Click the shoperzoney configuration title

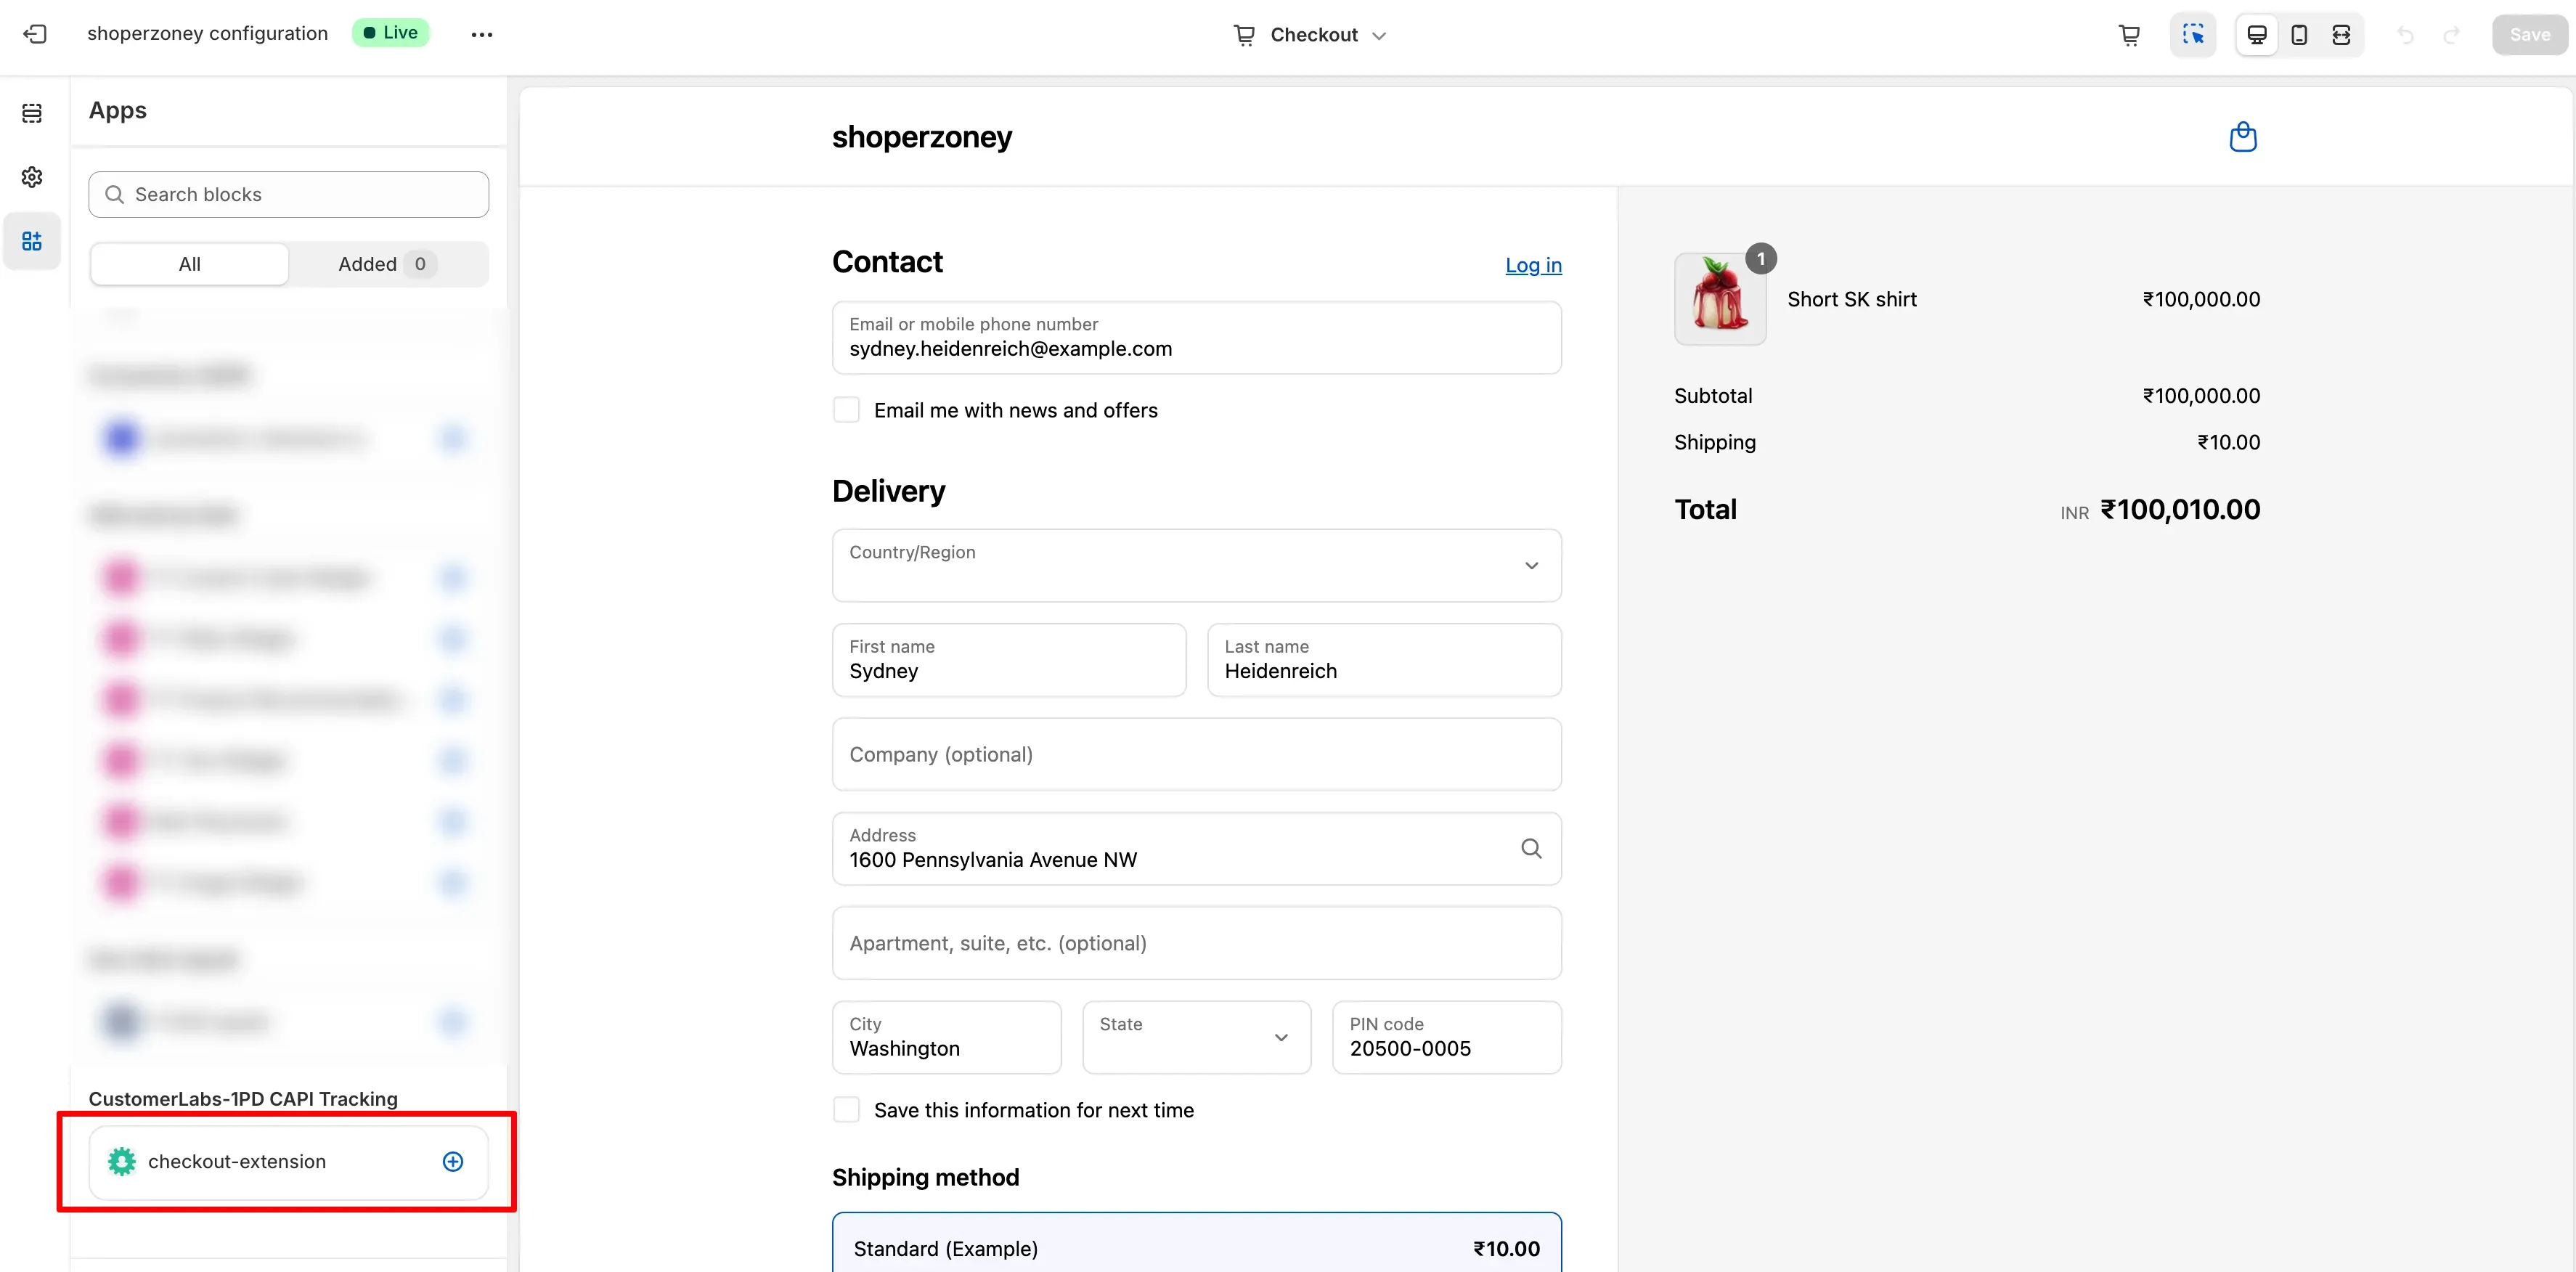(207, 33)
